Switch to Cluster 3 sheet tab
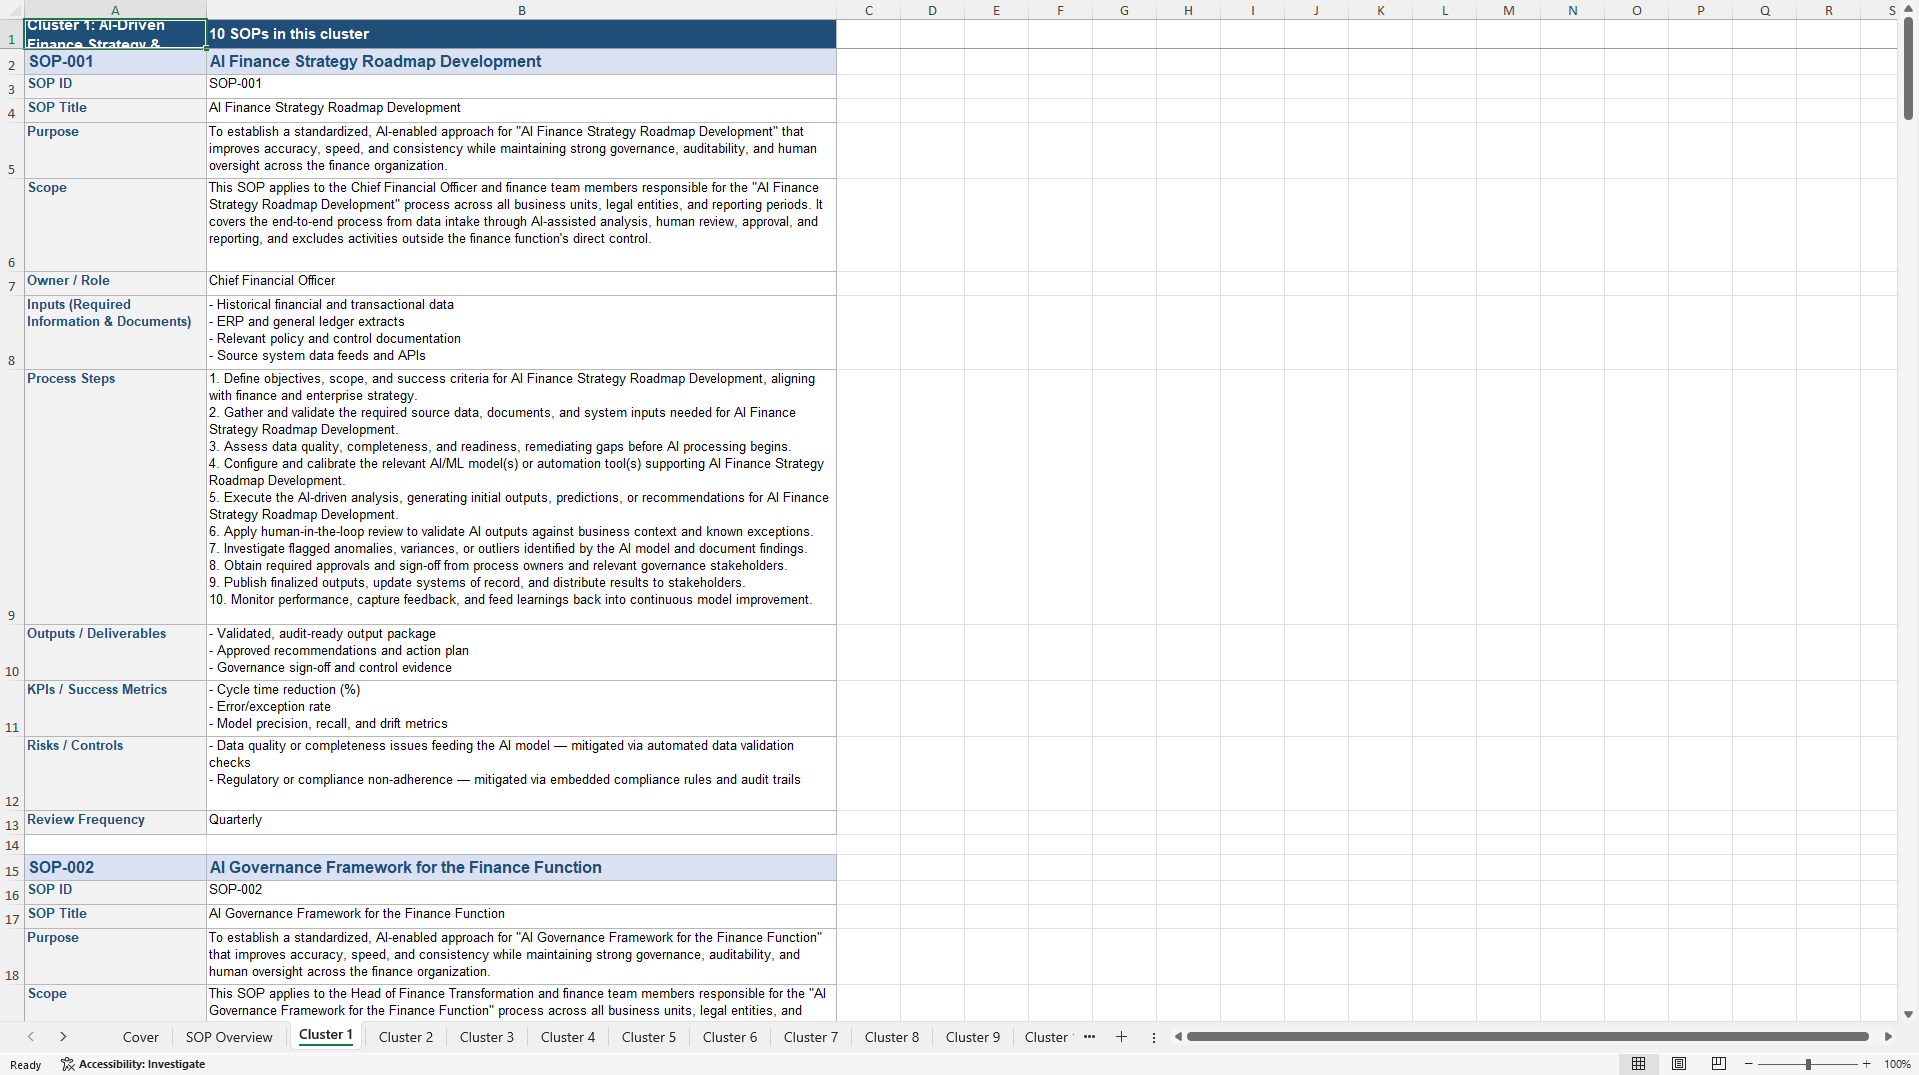1919x1075 pixels. click(487, 1037)
